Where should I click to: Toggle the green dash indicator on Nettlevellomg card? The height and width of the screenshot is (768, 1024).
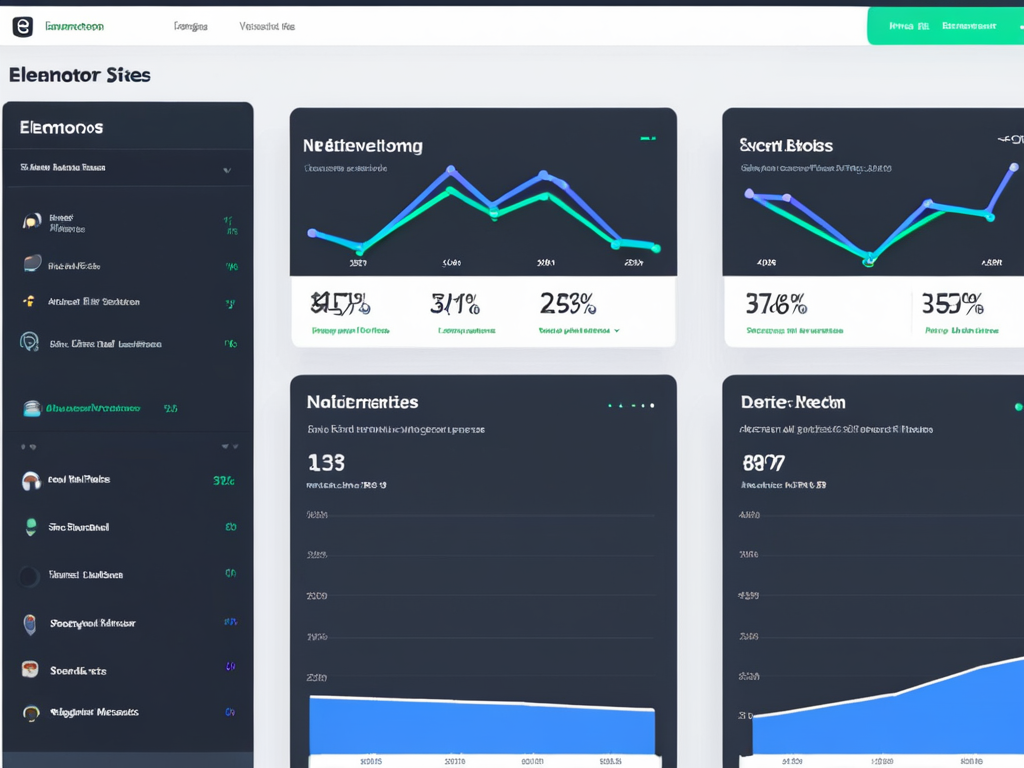click(648, 138)
